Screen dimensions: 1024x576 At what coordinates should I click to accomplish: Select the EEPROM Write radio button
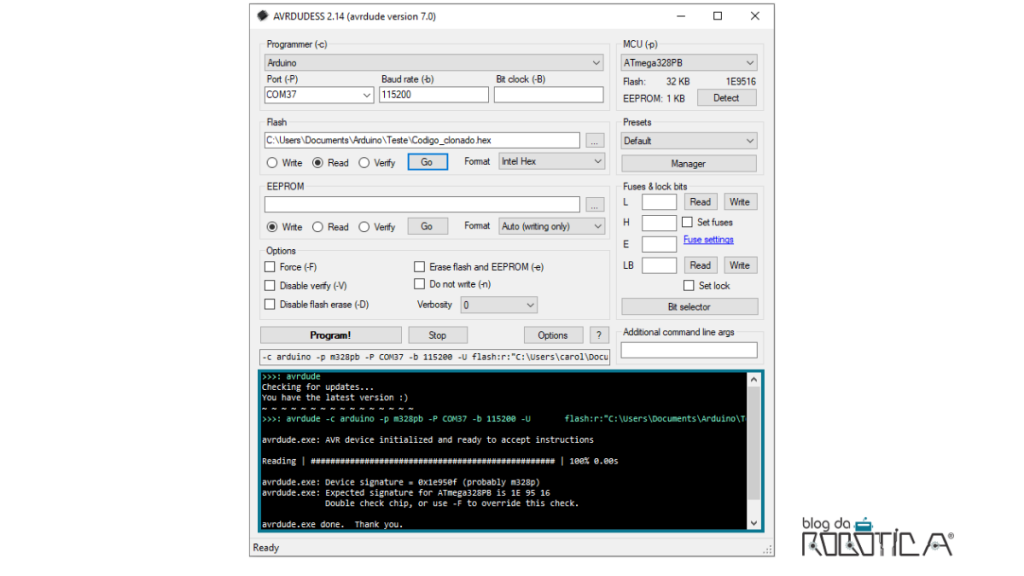pos(272,227)
